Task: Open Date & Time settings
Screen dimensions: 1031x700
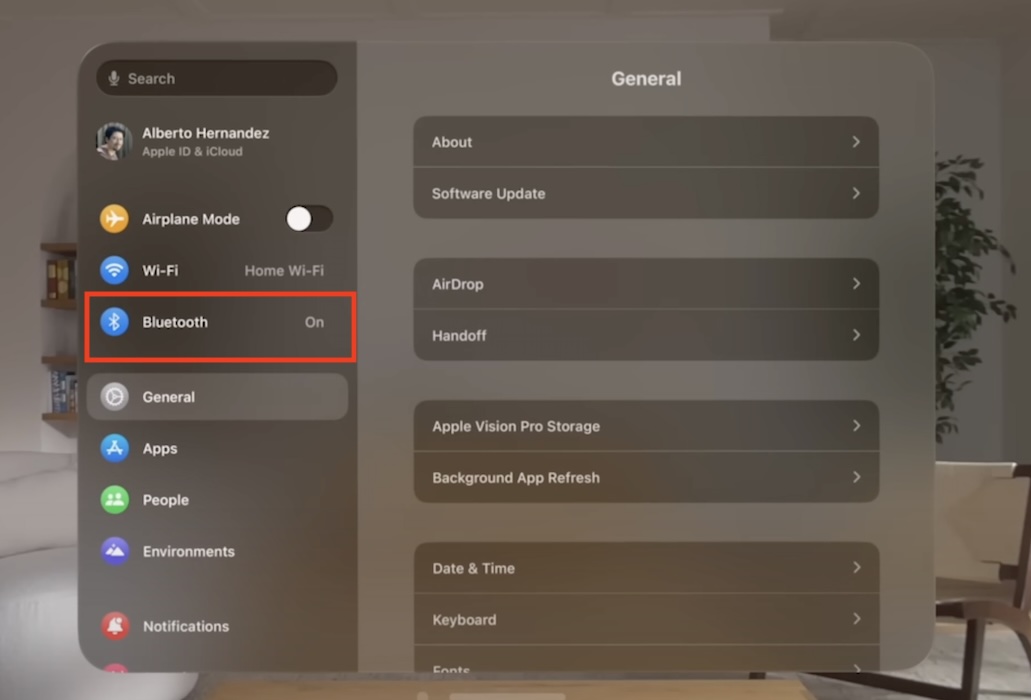Action: pos(646,568)
